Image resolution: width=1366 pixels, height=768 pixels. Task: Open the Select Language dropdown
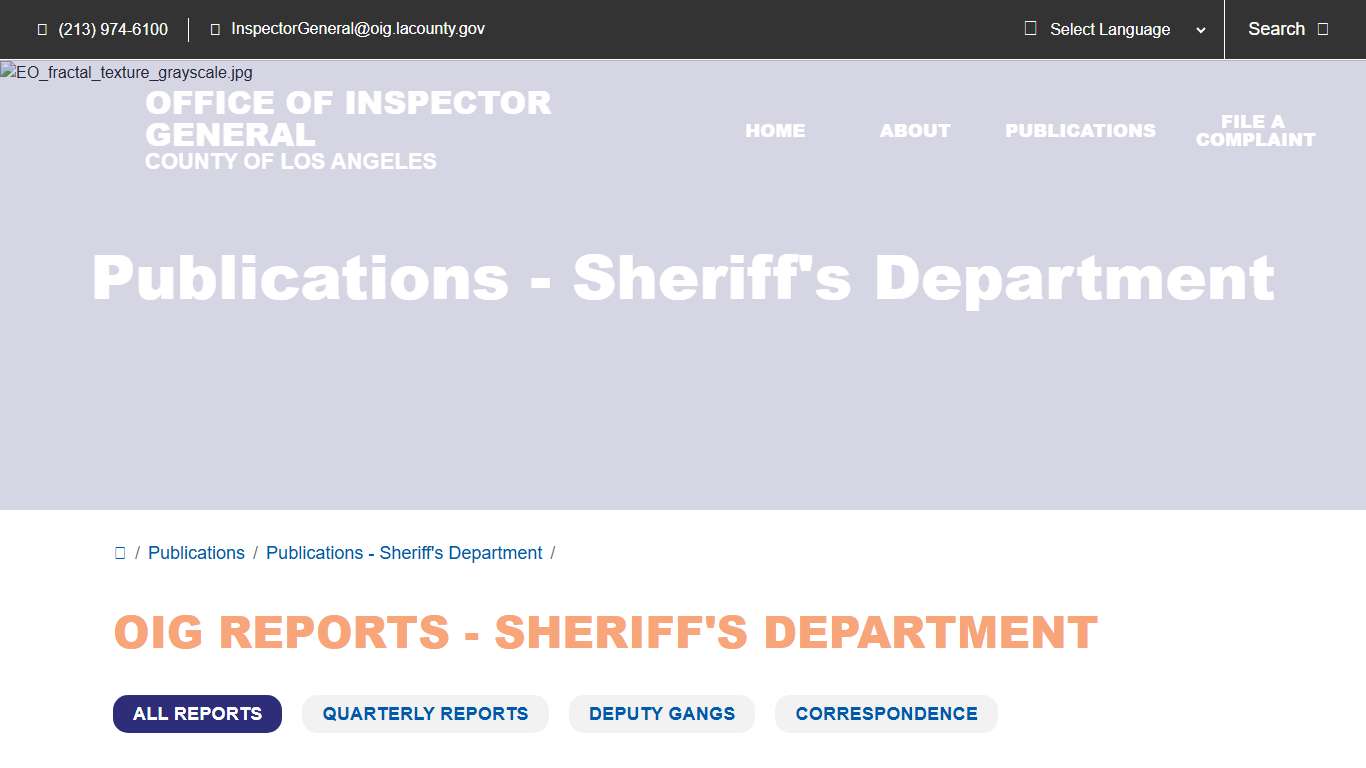1108,29
